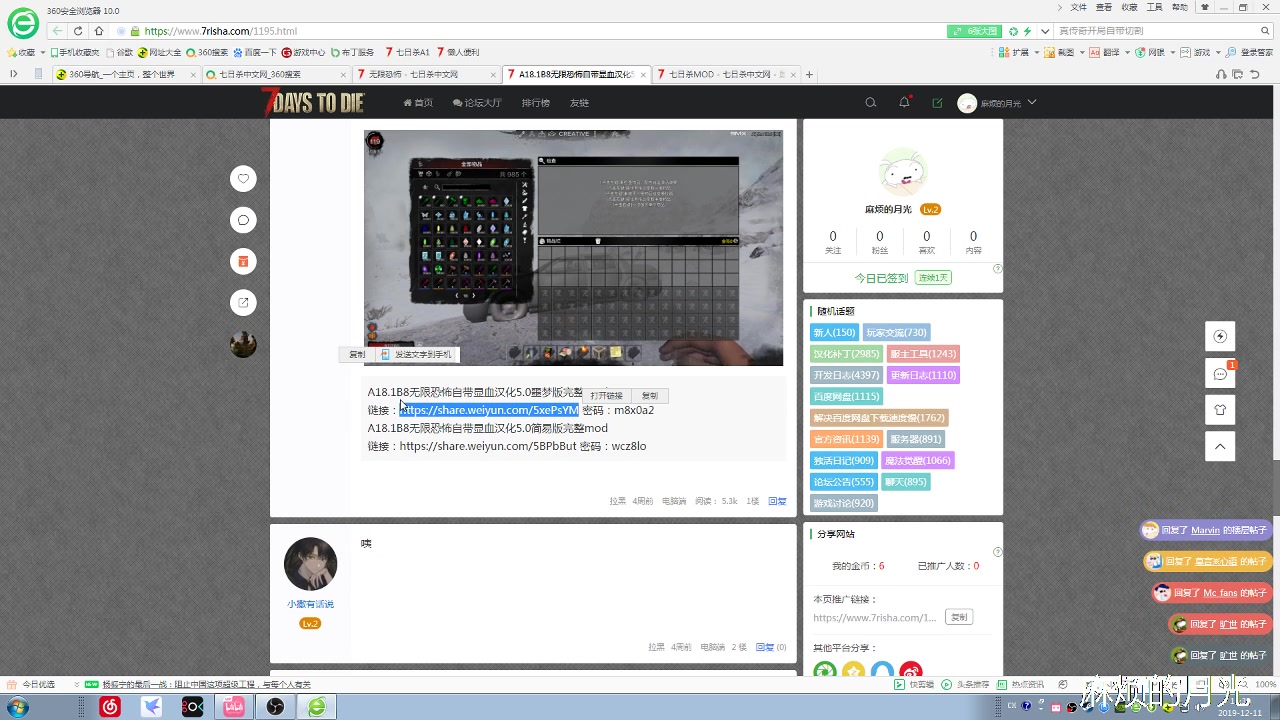Switch to the 七日杀MOD browser tab

pos(725,74)
